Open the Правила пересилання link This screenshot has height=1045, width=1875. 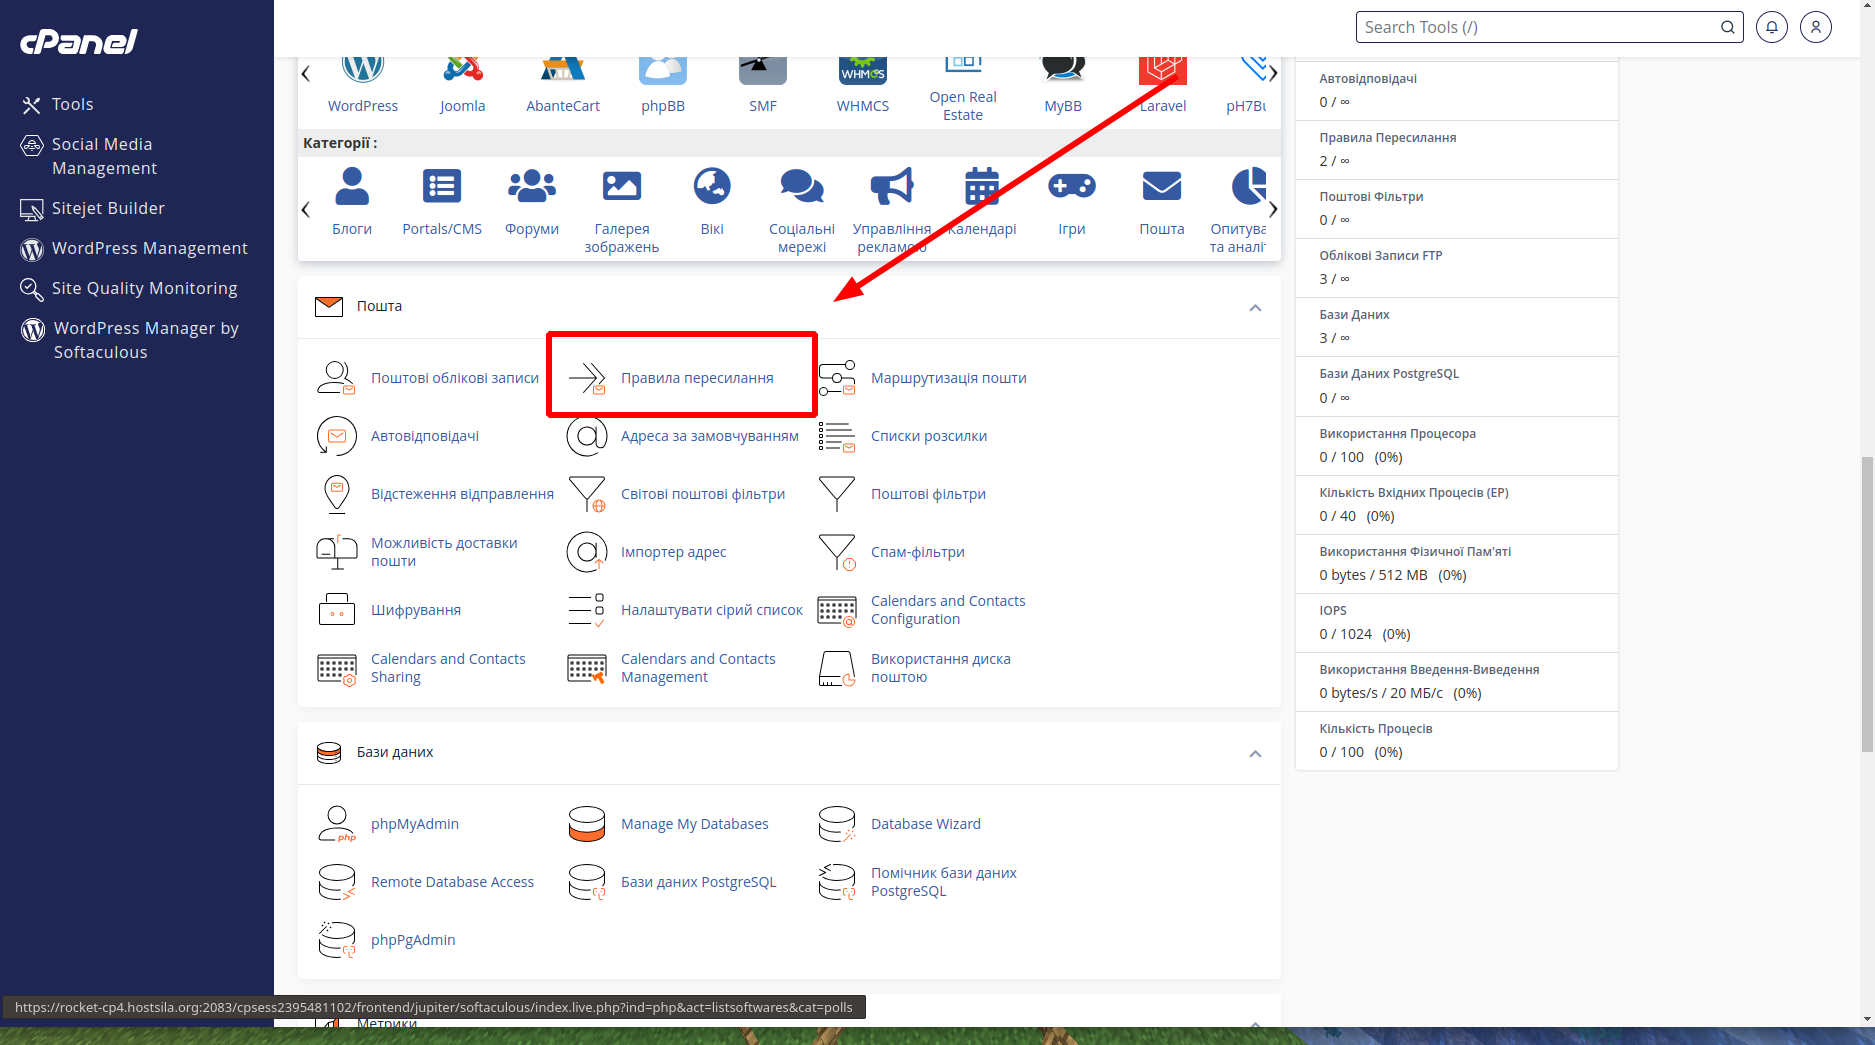[x=697, y=378]
